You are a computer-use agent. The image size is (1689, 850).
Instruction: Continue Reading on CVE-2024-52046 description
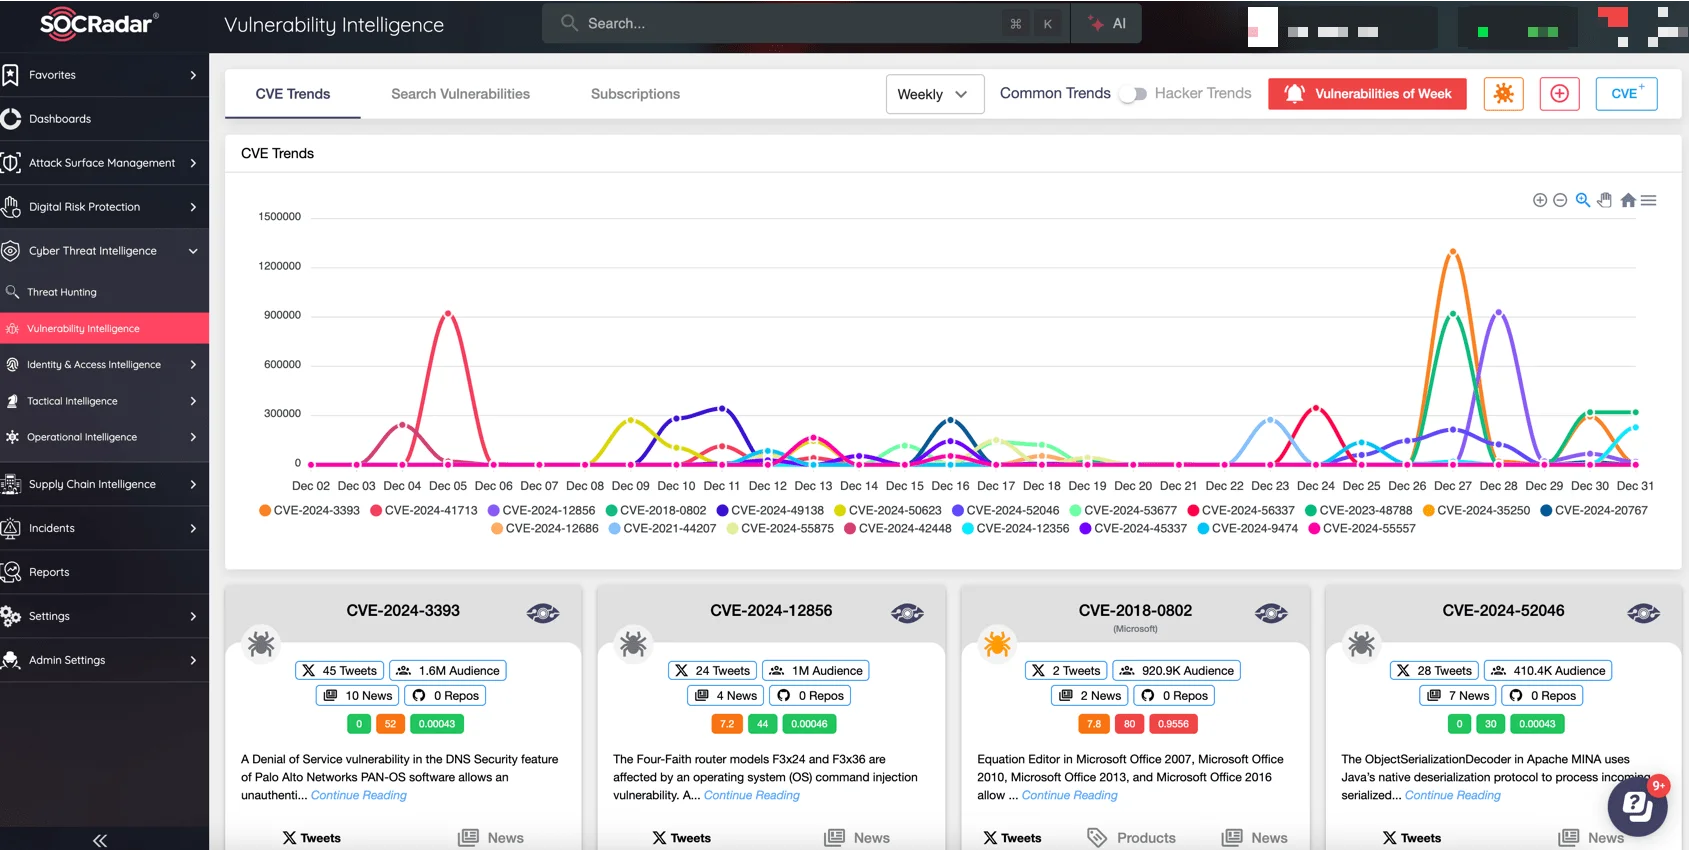click(x=1453, y=796)
